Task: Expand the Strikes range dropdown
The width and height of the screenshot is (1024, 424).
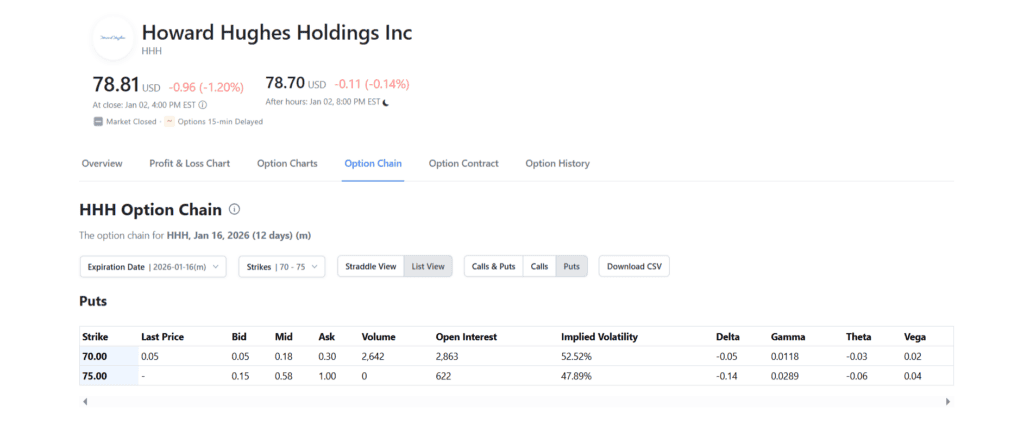Action: [281, 266]
